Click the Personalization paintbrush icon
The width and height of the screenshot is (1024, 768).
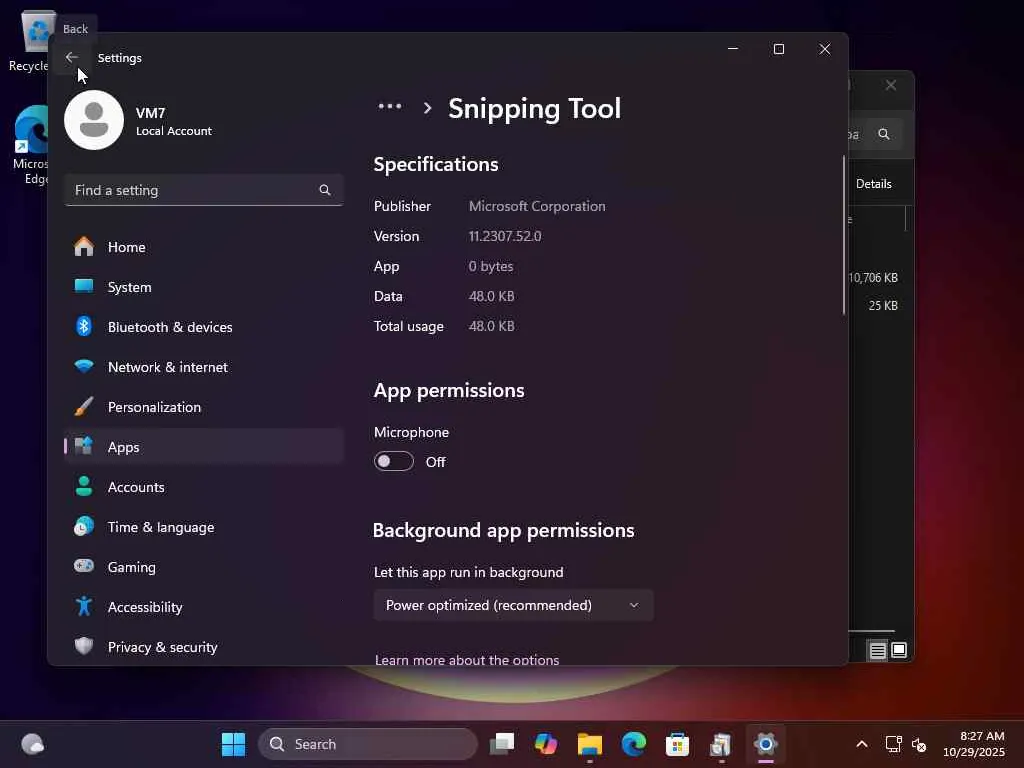click(84, 406)
